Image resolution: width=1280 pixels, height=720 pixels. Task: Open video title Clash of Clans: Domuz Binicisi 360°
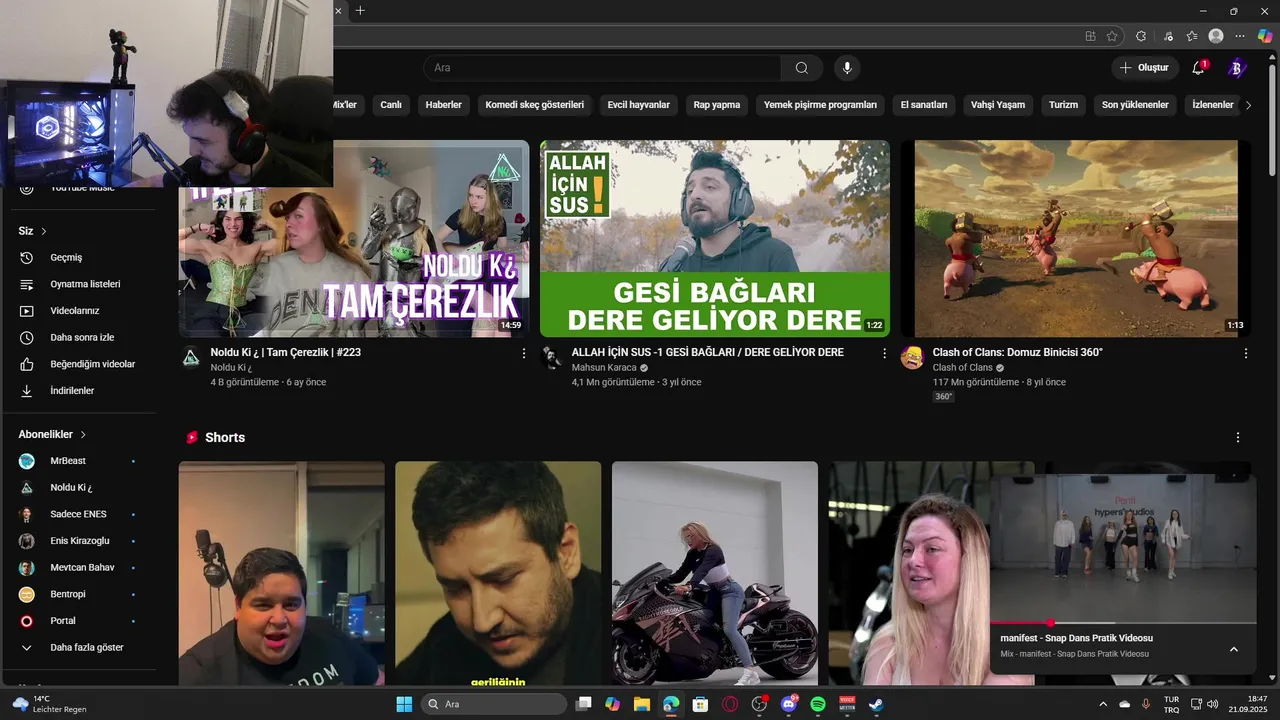(1017, 352)
